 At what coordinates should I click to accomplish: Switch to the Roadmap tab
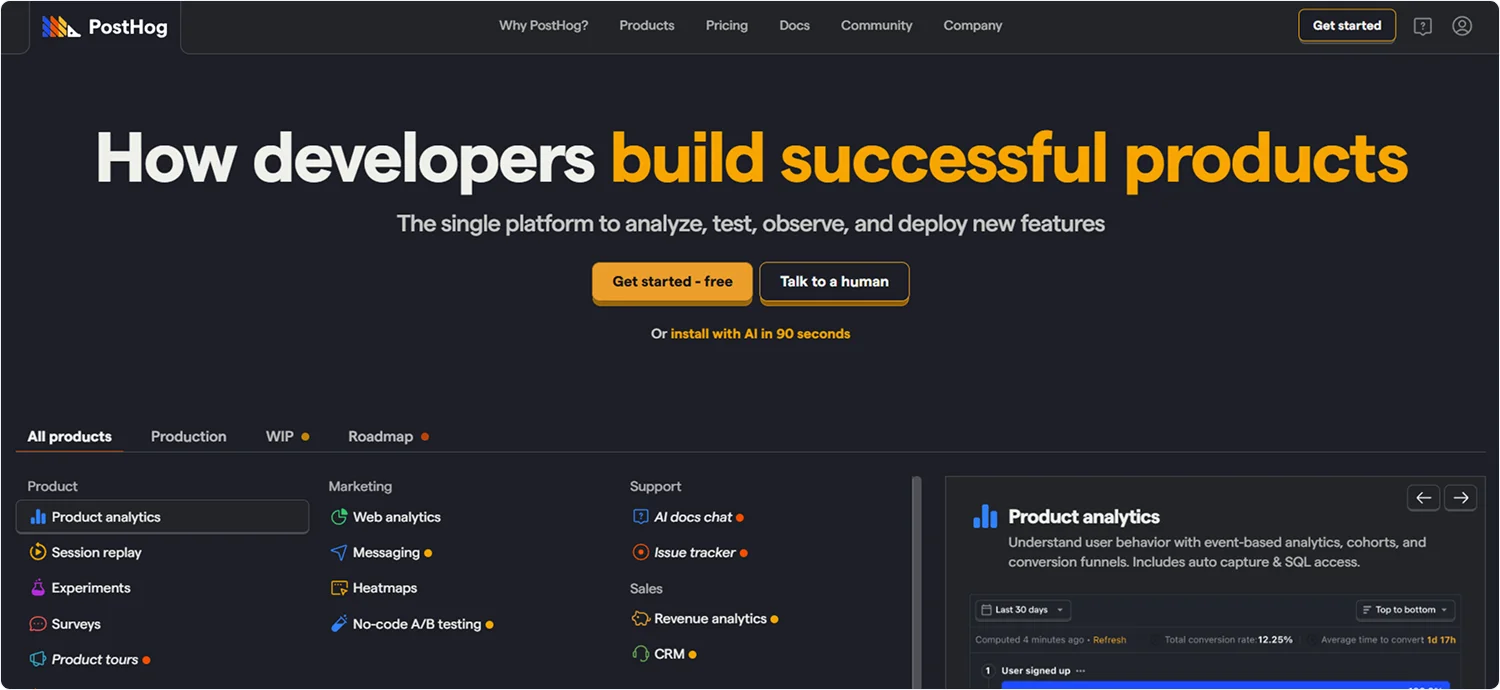coord(388,437)
